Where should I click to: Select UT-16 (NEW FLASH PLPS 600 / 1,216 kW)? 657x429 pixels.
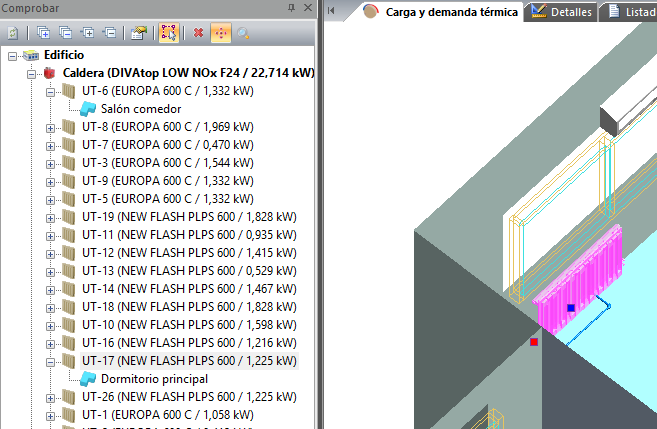189,343
